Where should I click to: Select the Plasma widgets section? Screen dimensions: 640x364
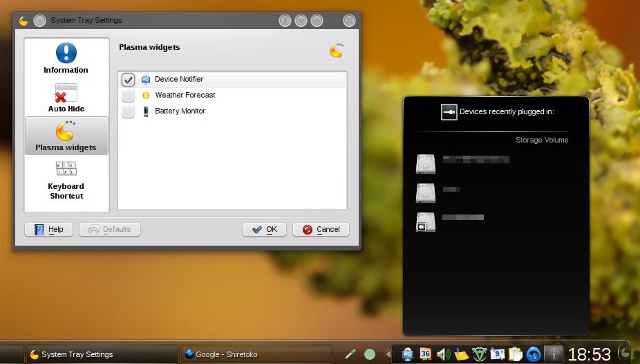tap(66, 136)
